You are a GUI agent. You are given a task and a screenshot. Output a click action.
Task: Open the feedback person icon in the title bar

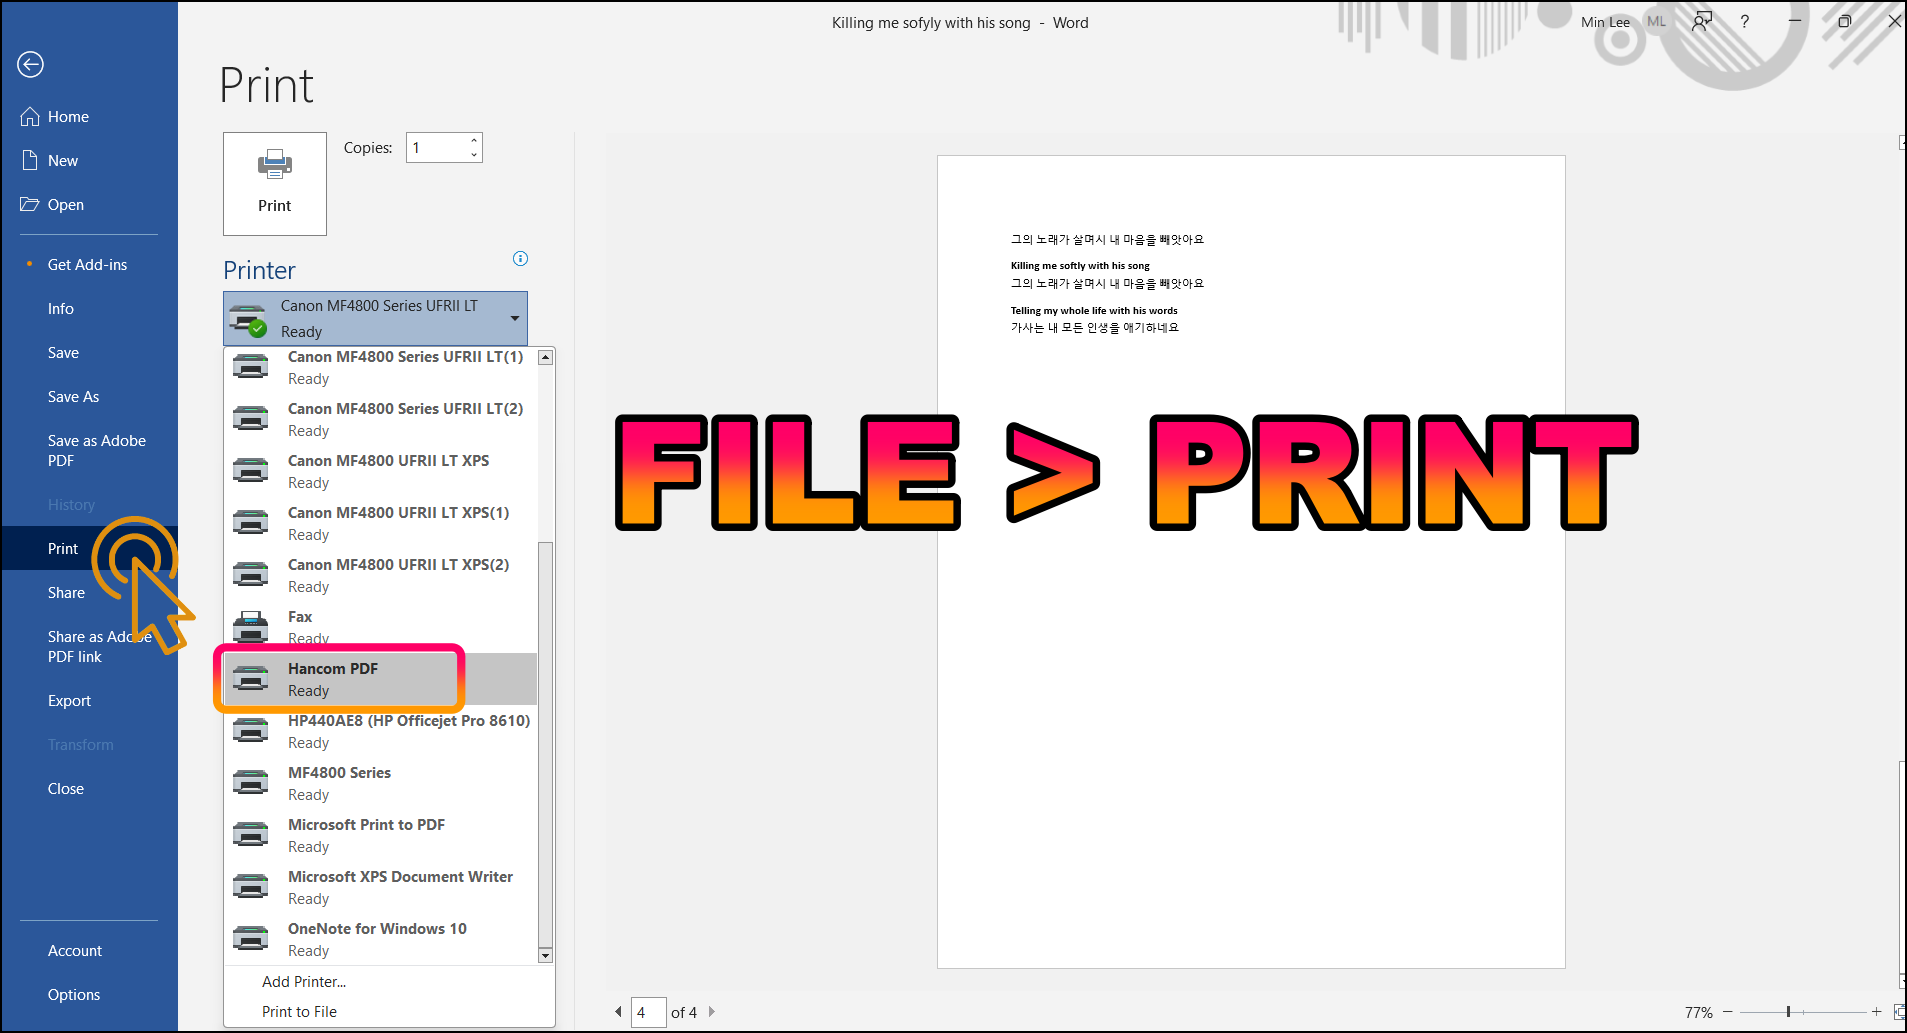[x=1702, y=22]
